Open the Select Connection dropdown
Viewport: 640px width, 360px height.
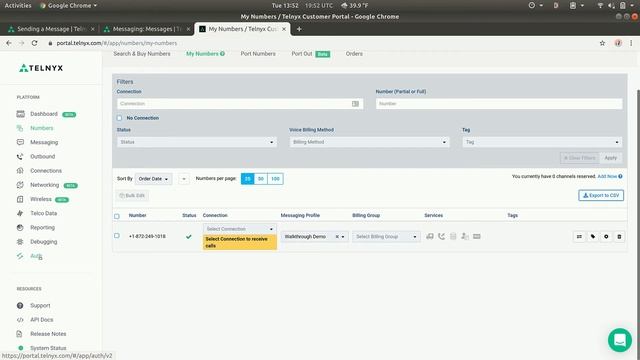240,229
